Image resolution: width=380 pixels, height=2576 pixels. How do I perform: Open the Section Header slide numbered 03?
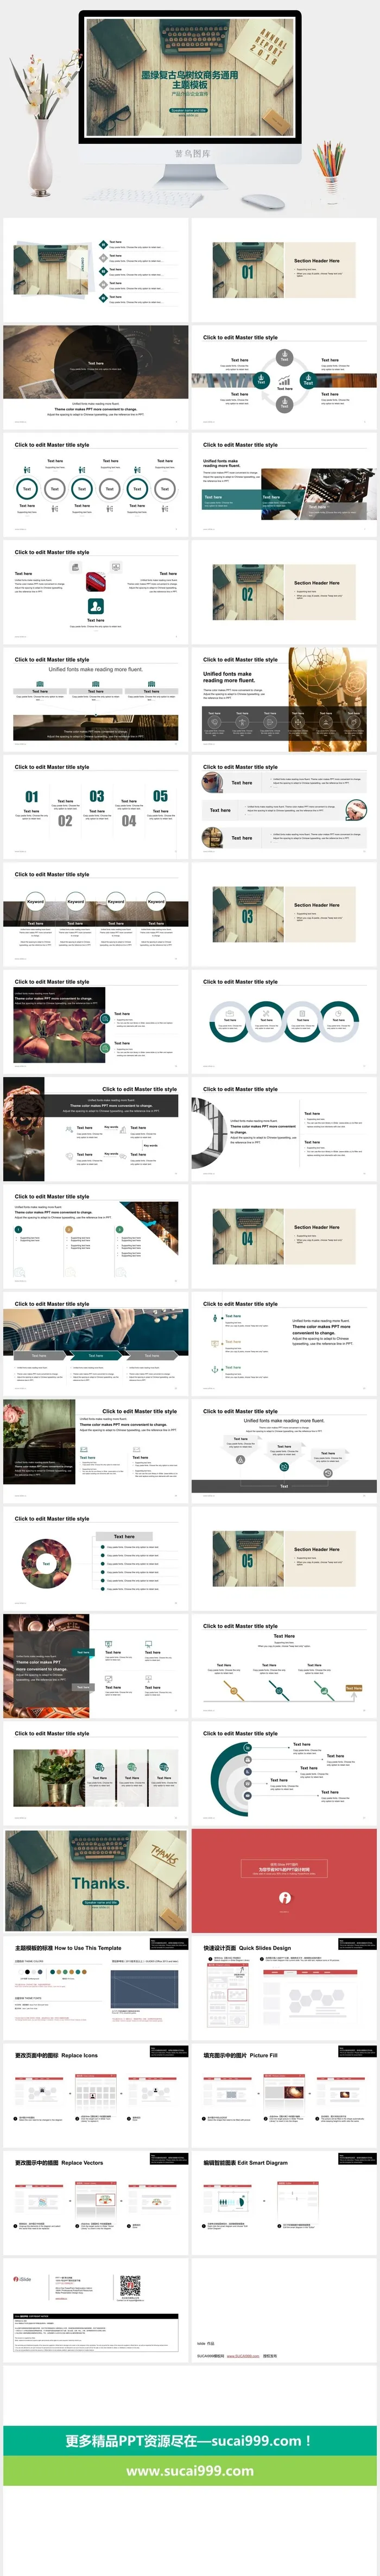tap(284, 914)
